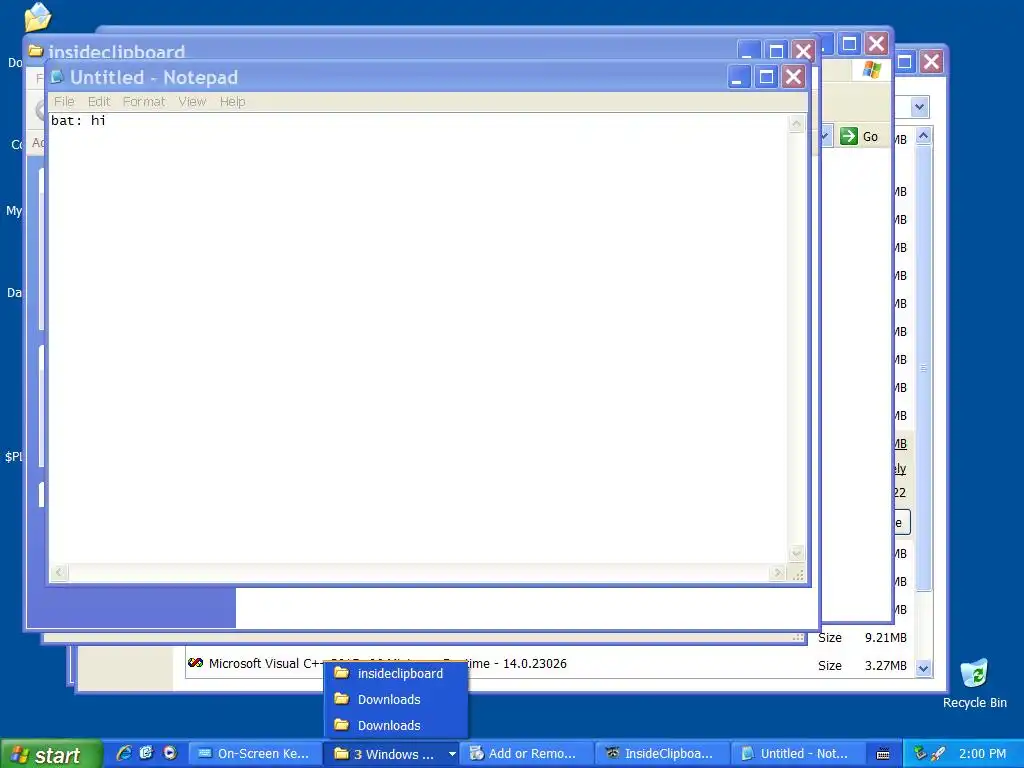Close the Explorer window with the Go button

coord(876,44)
